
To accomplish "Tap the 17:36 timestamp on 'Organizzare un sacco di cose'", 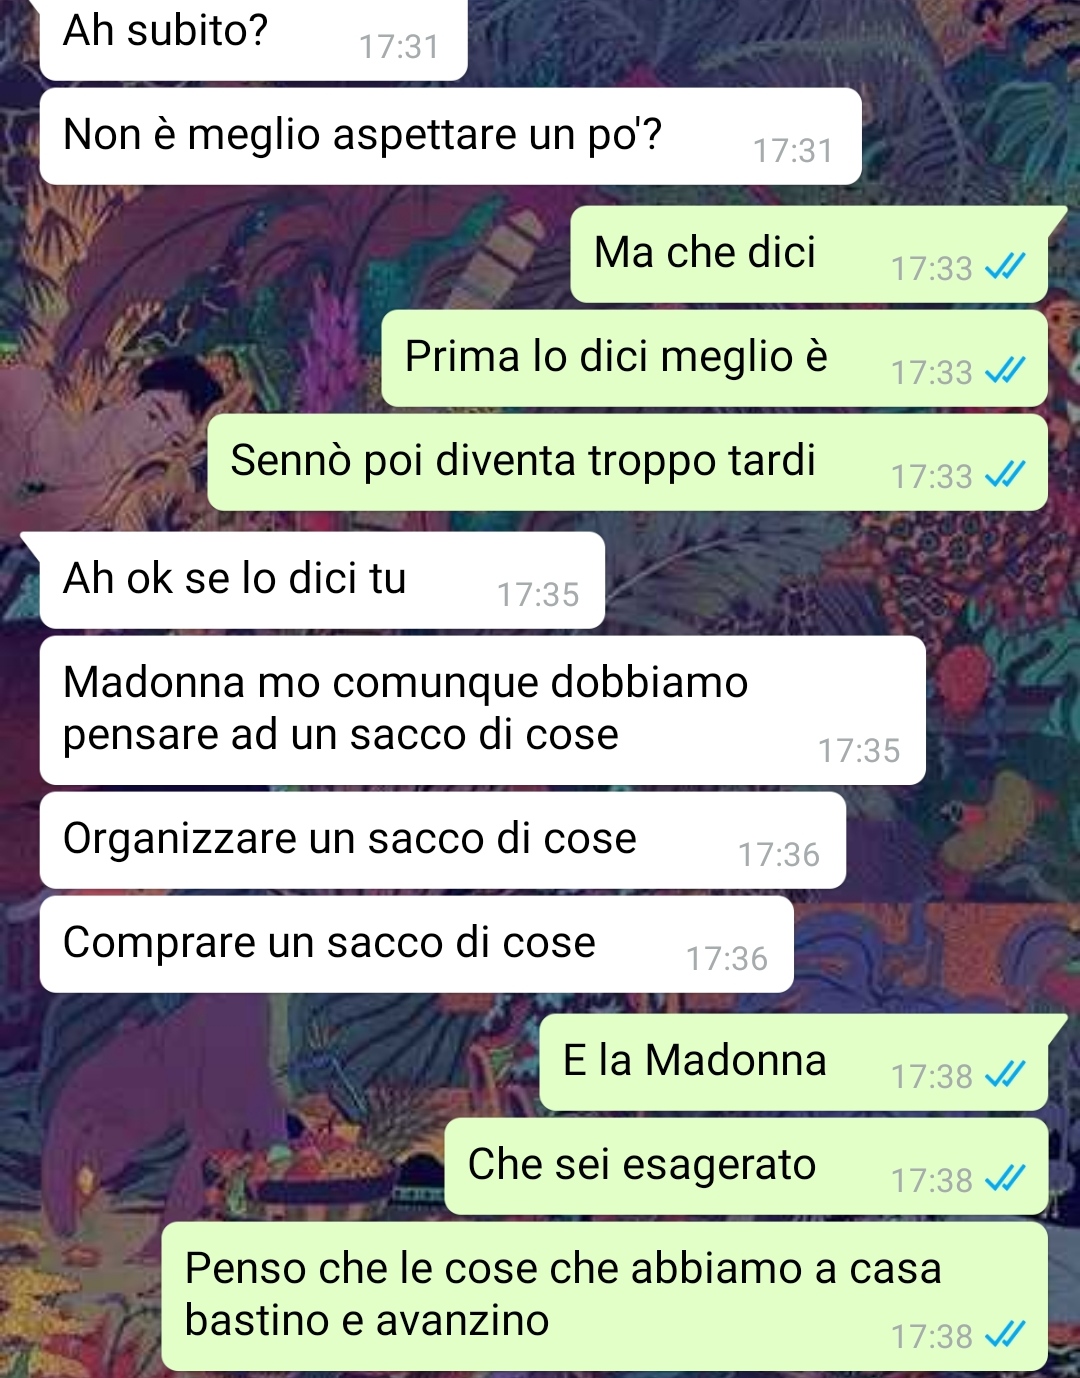I will pyautogui.click(x=778, y=855).
